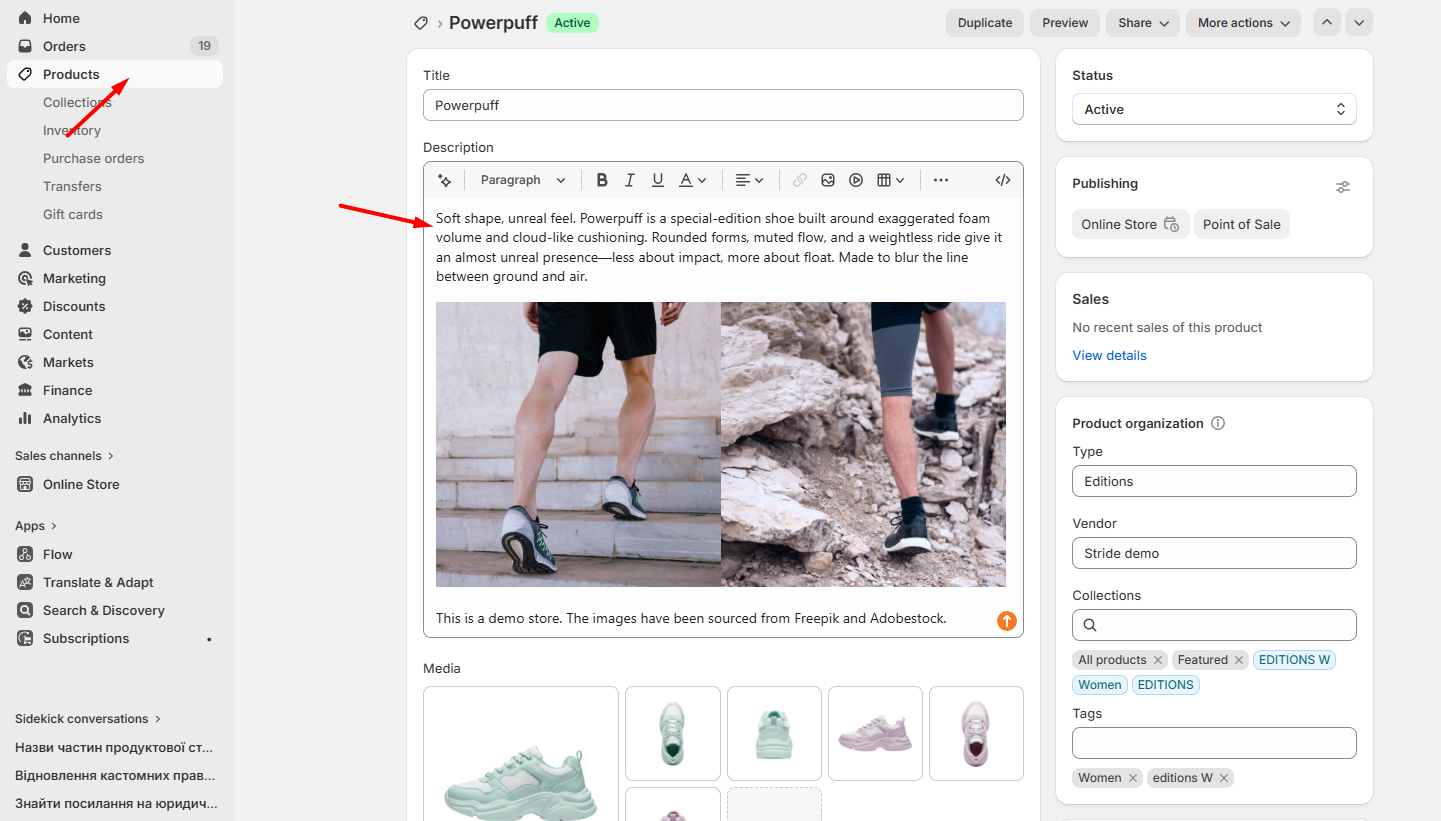Click the insert video icon
This screenshot has width=1441, height=821.
(856, 180)
